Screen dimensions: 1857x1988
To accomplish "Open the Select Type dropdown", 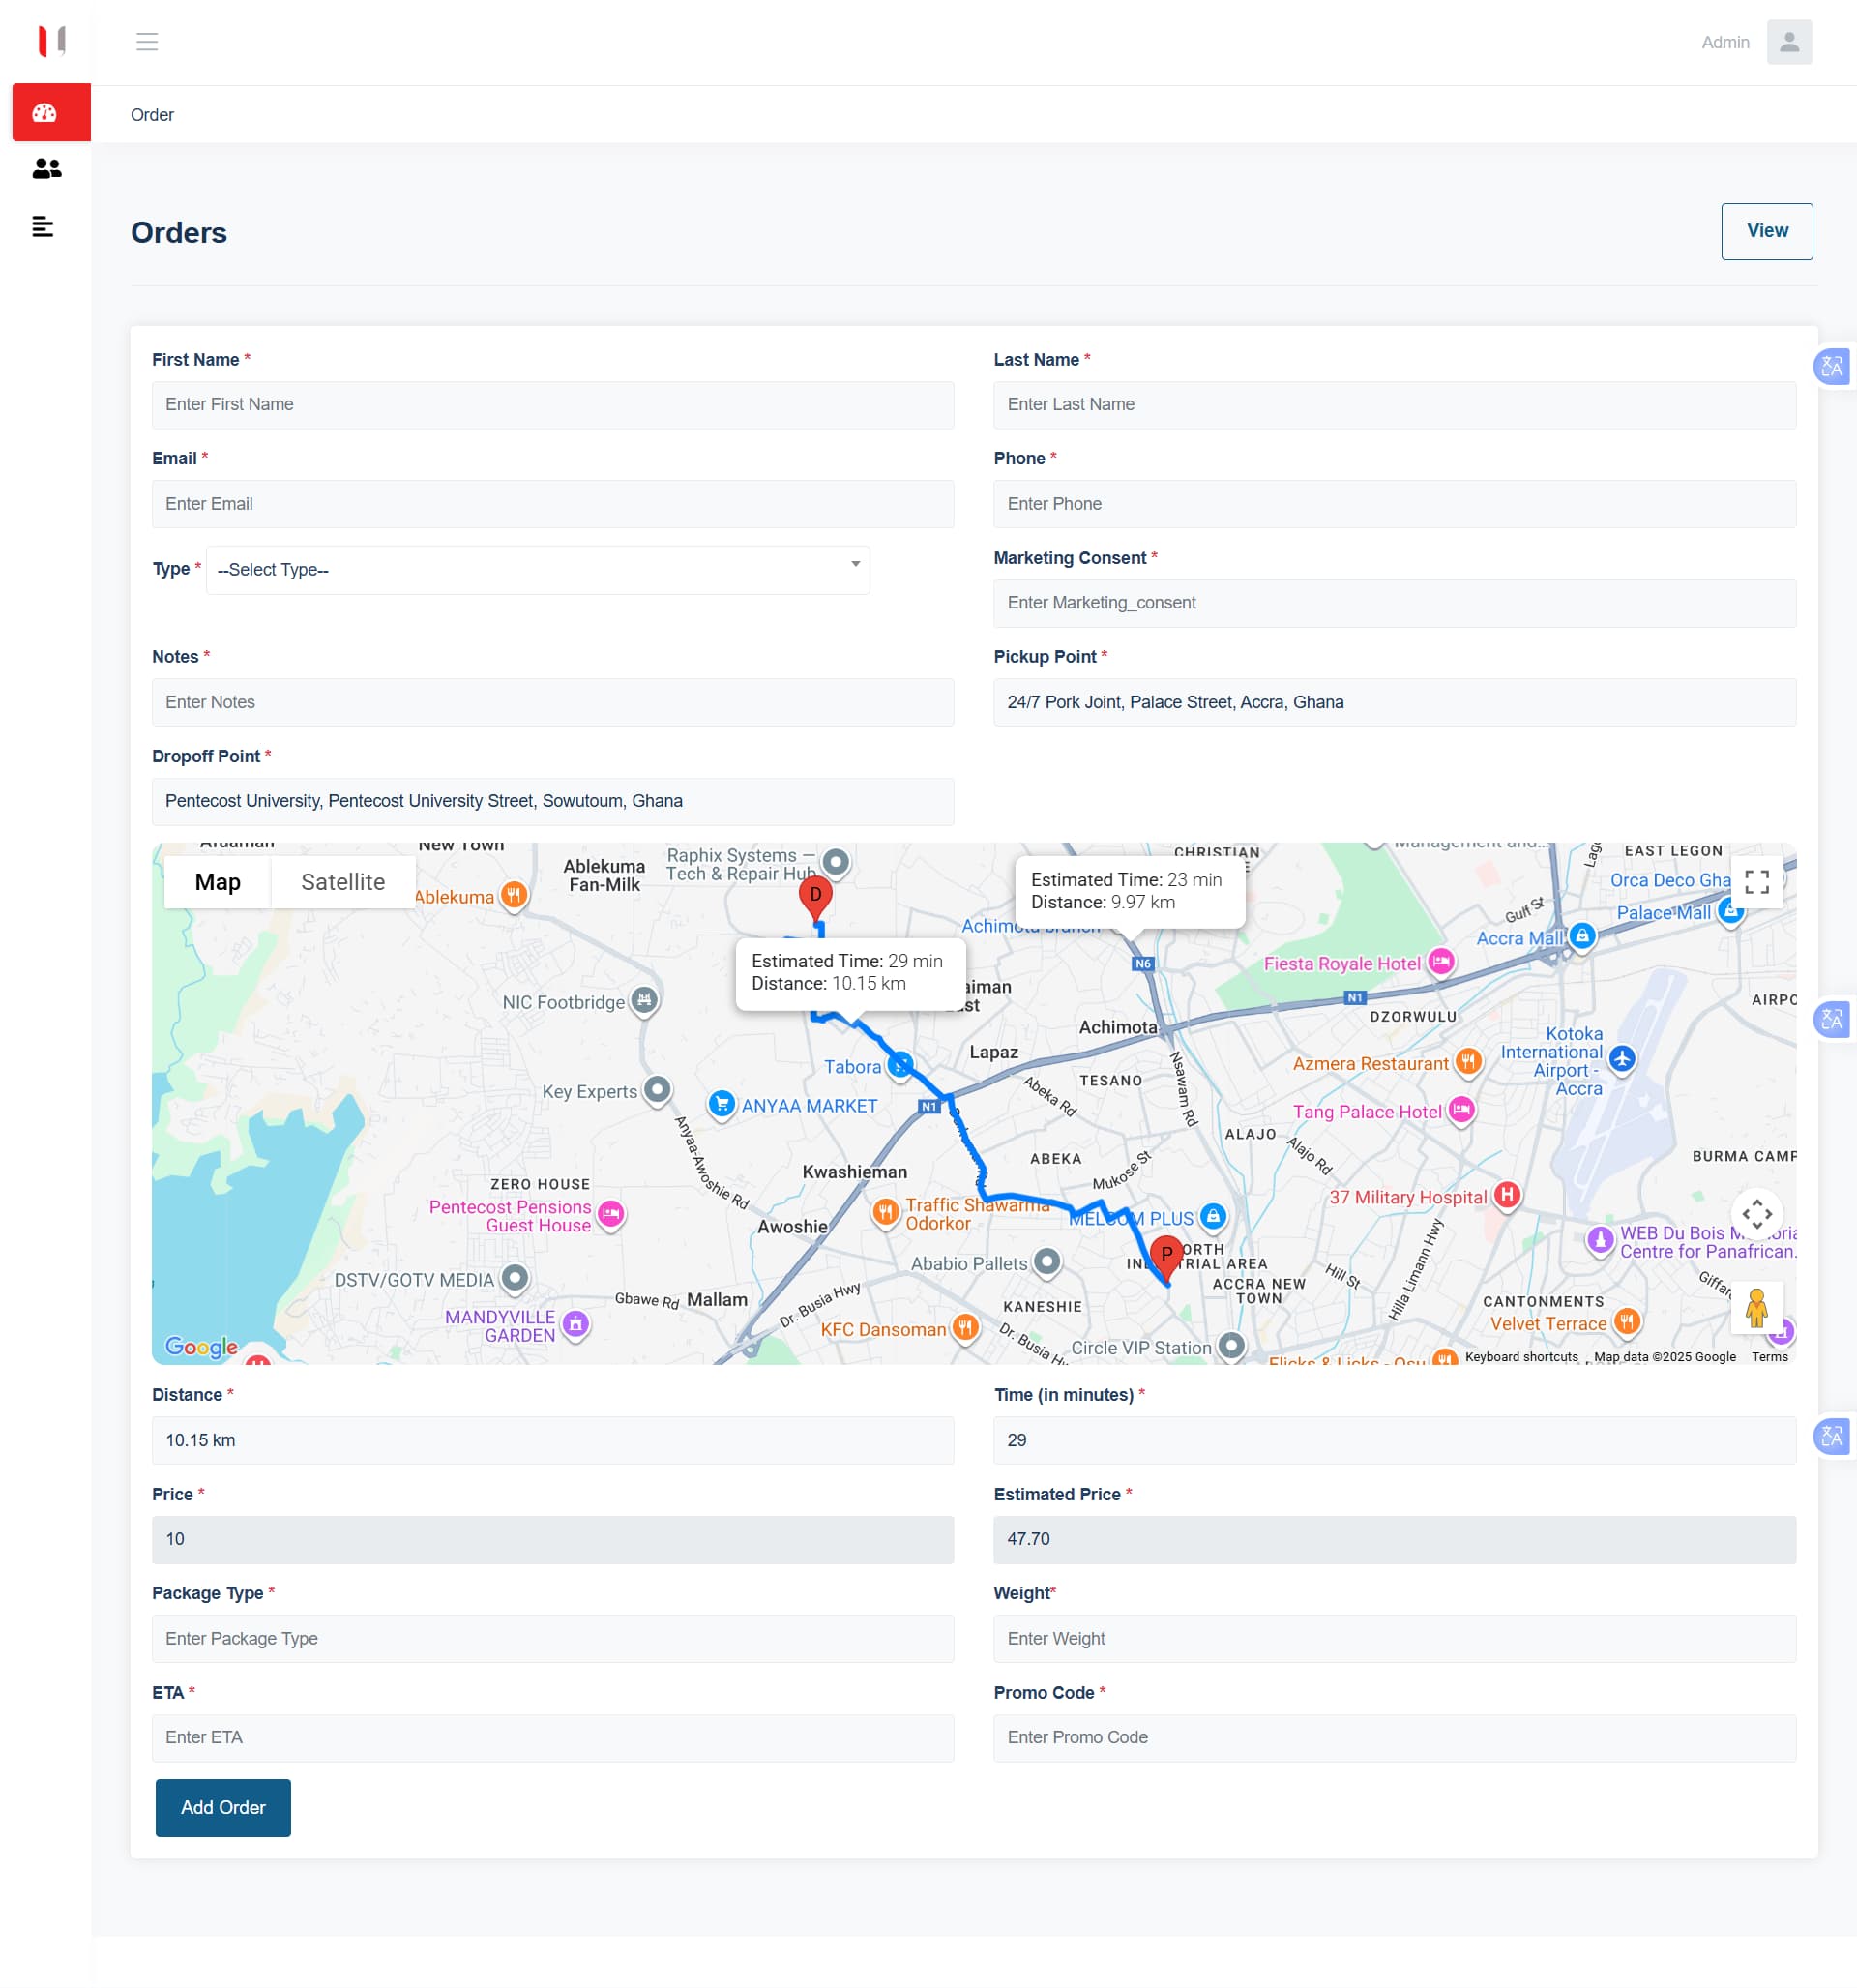I will coord(537,570).
